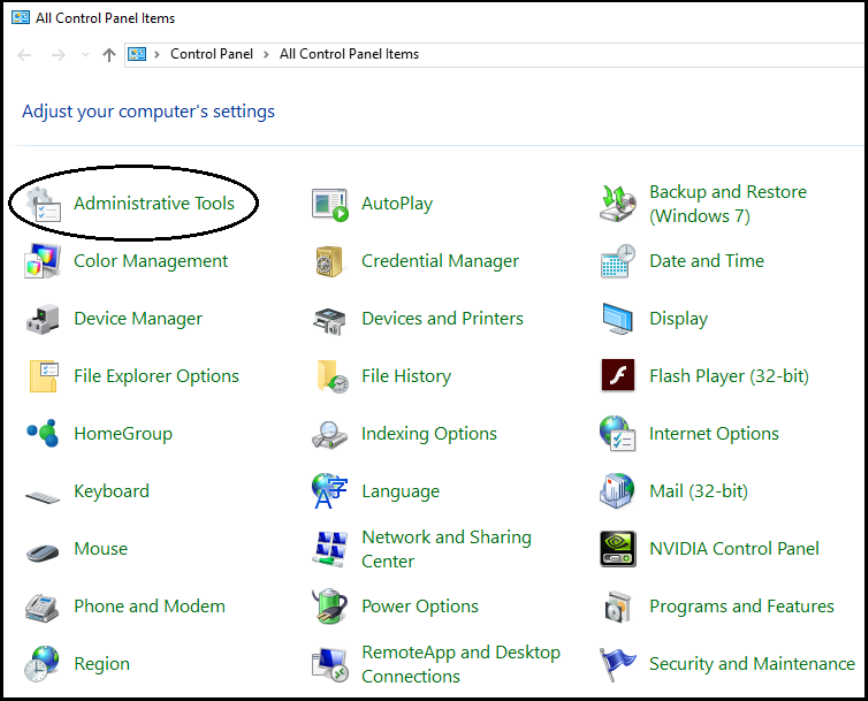Click the Color Management icon
Viewport: 868px width, 701px height.
tap(43, 261)
